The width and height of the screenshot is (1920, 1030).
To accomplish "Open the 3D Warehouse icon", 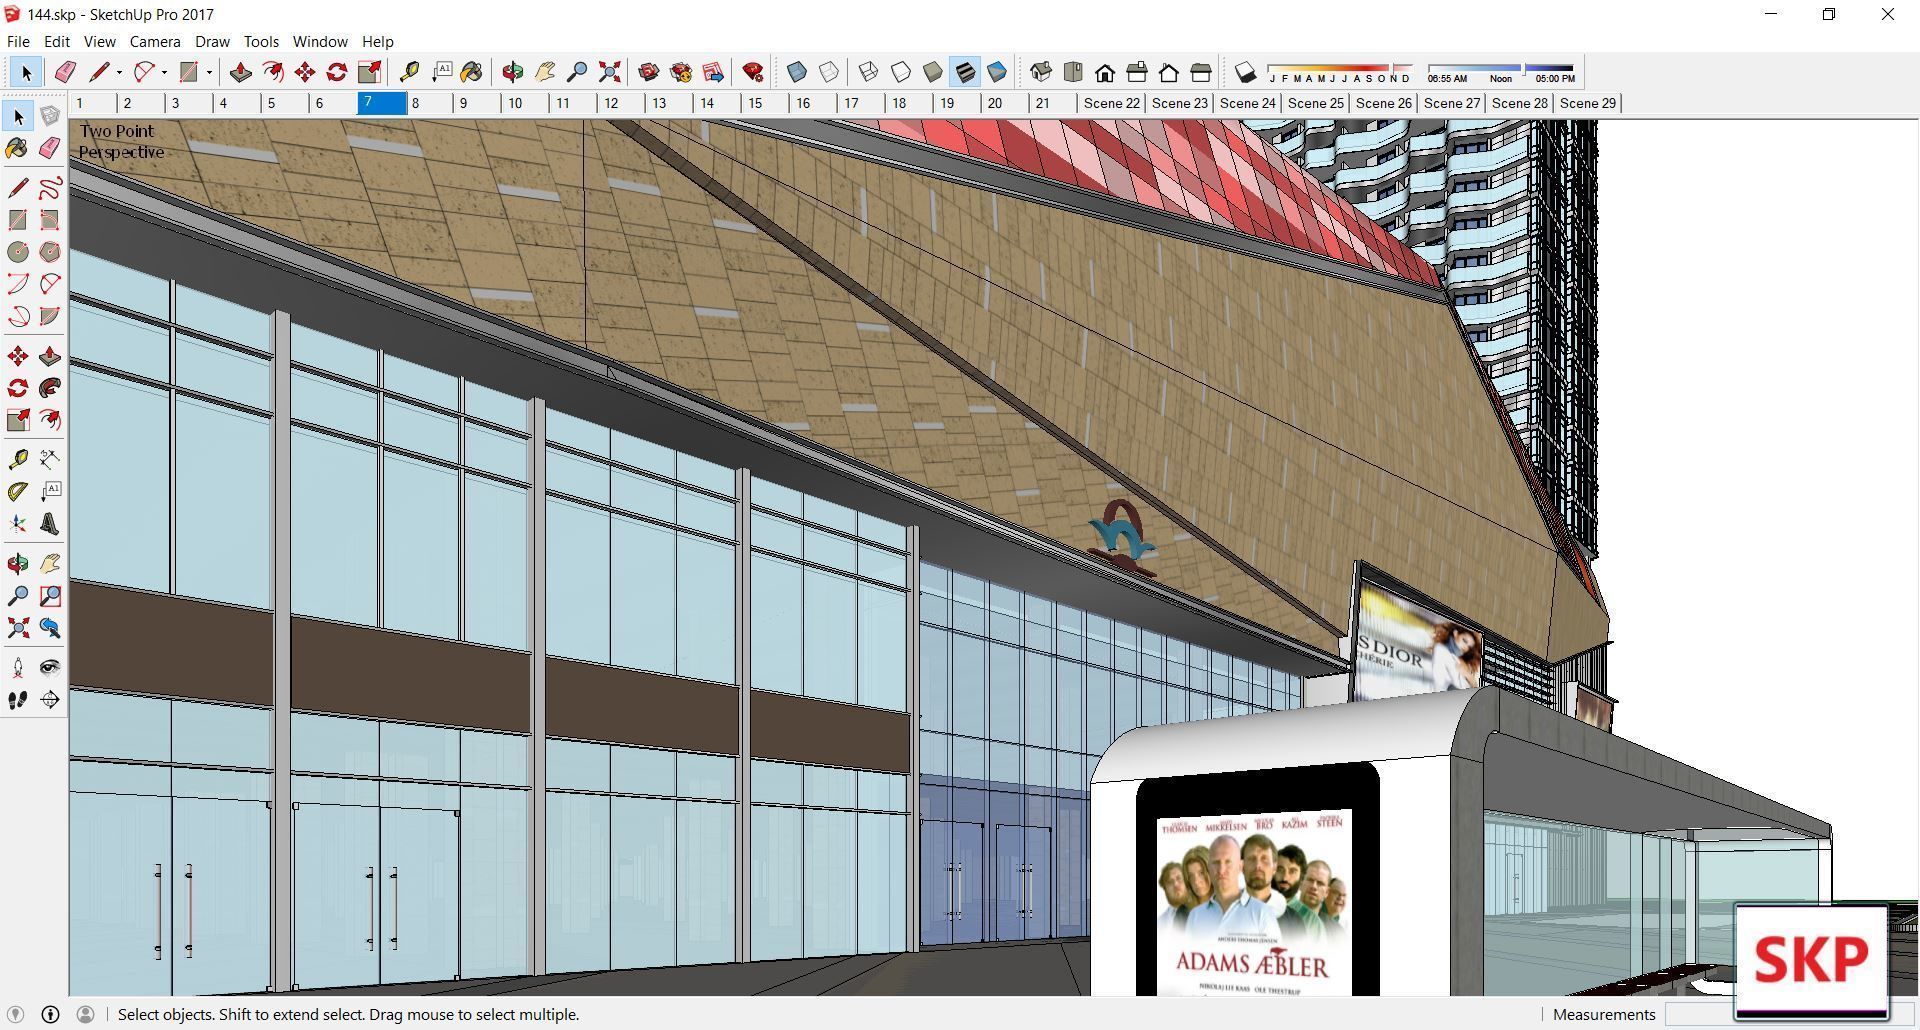I will (649, 72).
